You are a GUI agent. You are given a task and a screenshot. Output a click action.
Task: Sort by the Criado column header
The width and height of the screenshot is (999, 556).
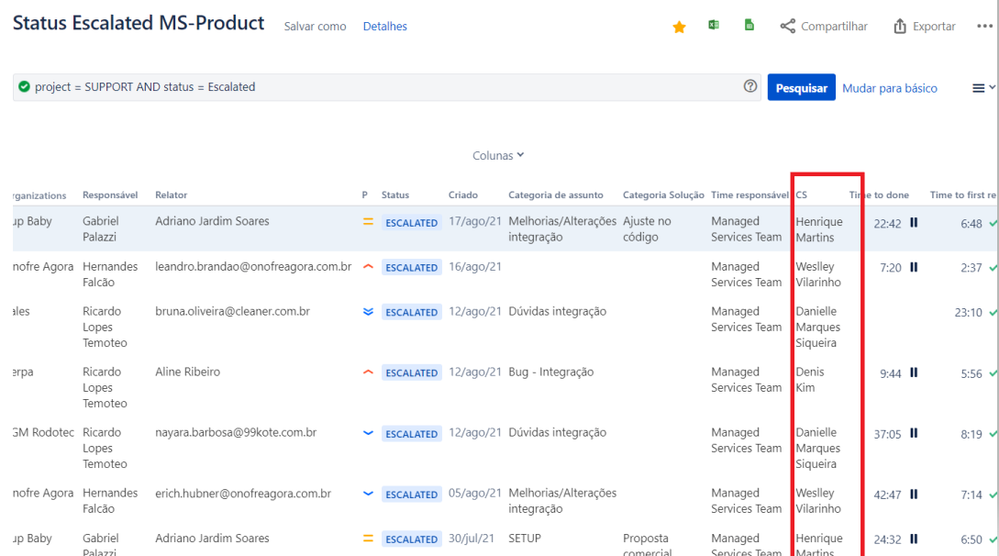click(x=463, y=195)
